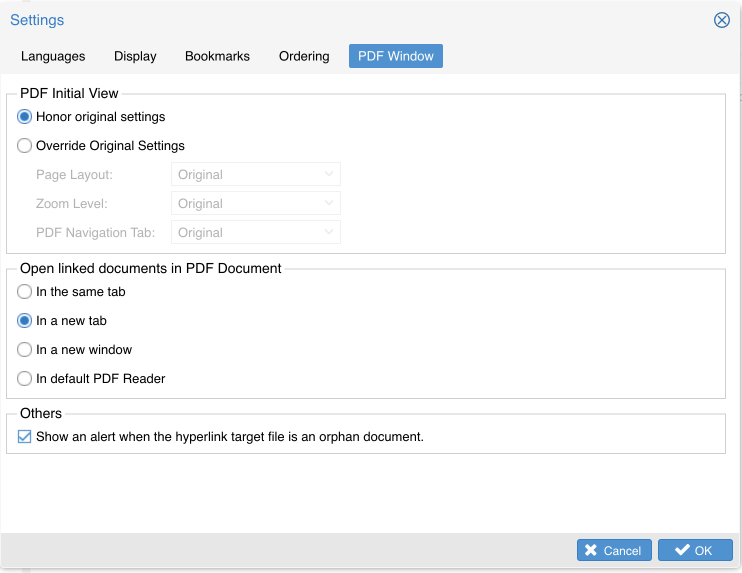Click the PDF Window tab
Screen dimensions: 742x573
[396, 56]
